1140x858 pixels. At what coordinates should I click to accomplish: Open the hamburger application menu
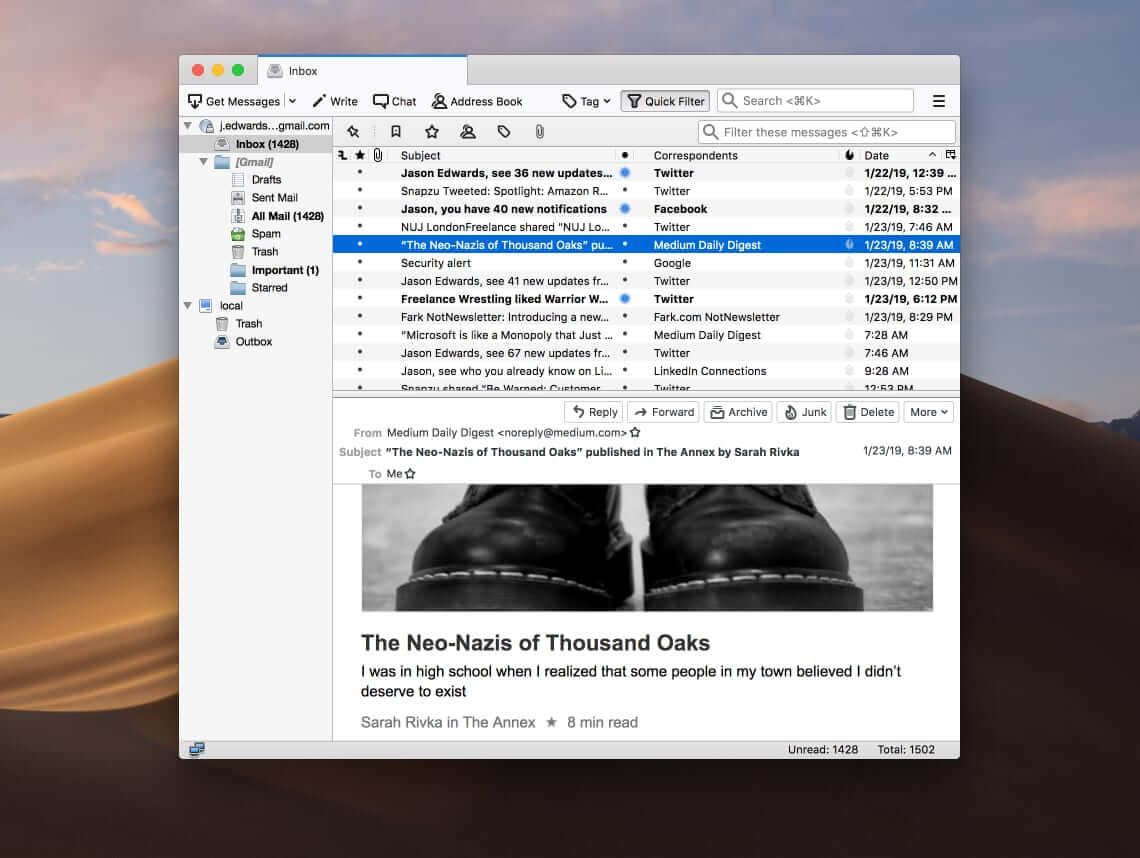[x=939, y=101]
